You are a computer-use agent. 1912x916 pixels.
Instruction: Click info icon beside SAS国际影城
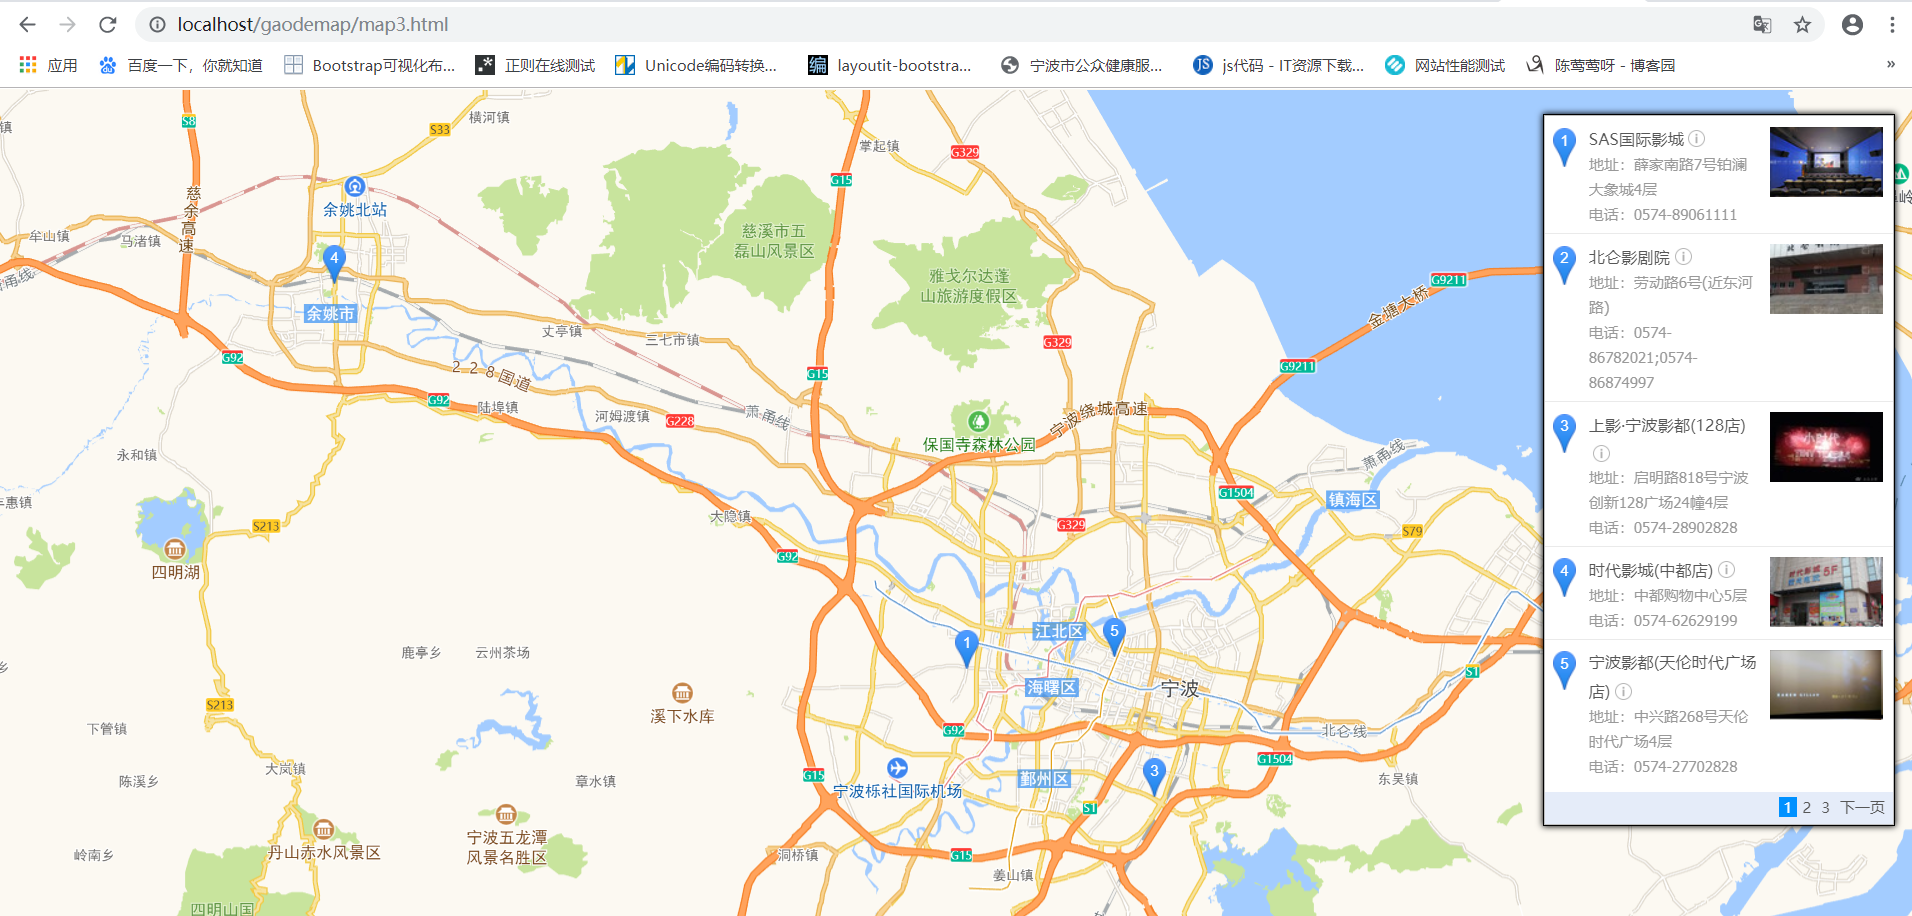pos(1697,139)
